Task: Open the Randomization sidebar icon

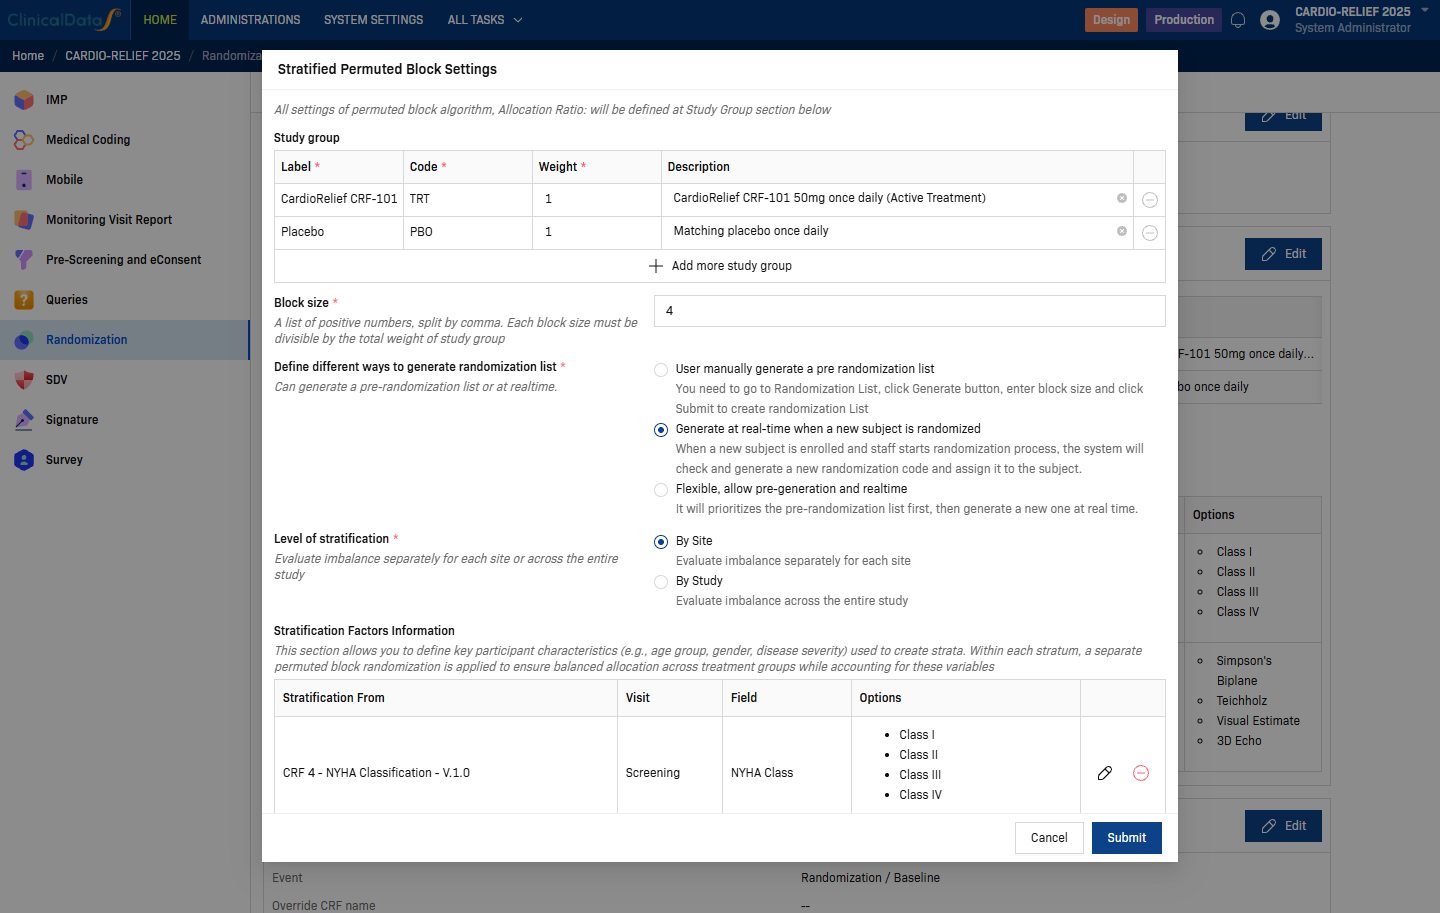Action: click(24, 340)
